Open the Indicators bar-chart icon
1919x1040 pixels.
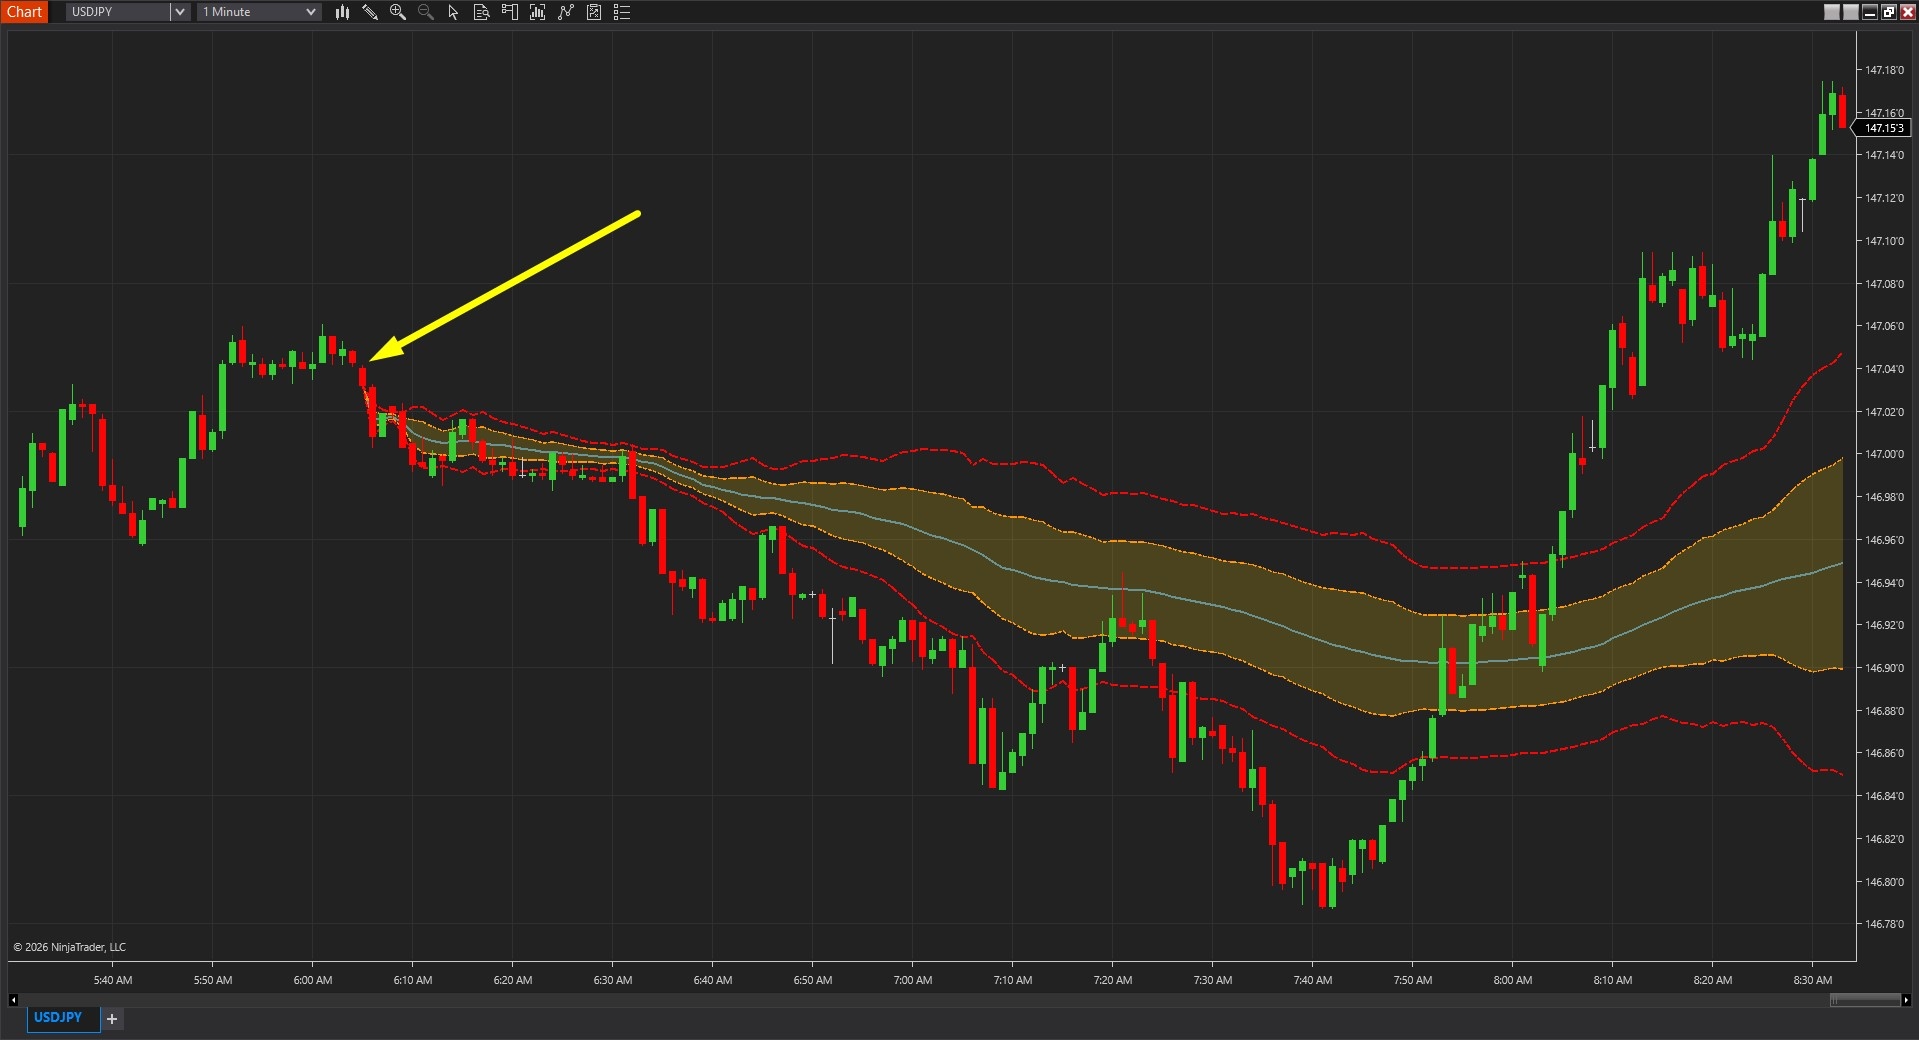[537, 12]
